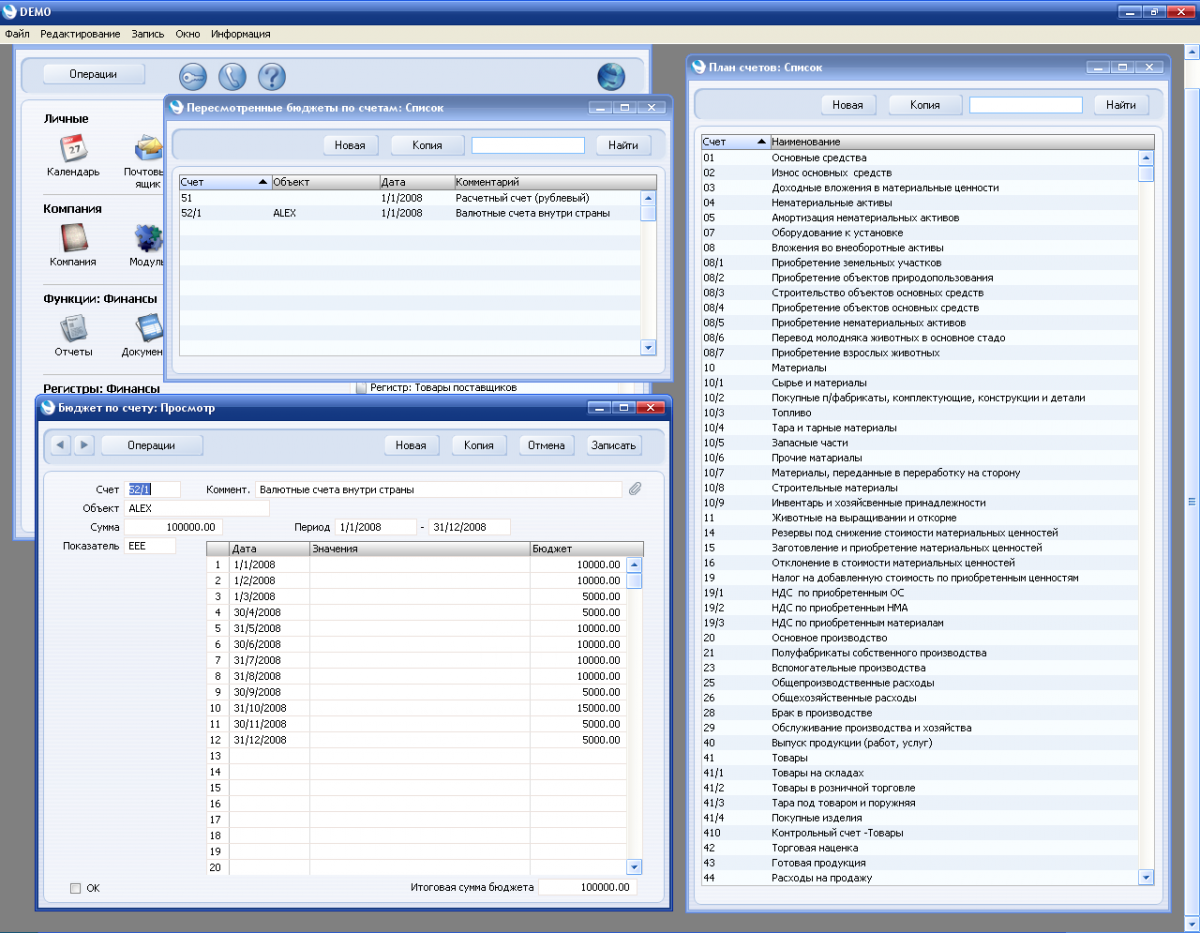Toggle the Регистр: Товары поставщиков checkbox
The height and width of the screenshot is (933, 1200).
pyautogui.click(x=362, y=388)
